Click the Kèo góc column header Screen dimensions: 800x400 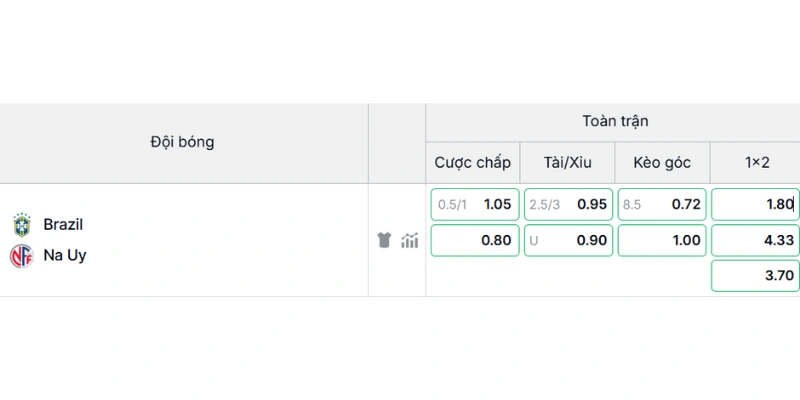[x=662, y=163]
